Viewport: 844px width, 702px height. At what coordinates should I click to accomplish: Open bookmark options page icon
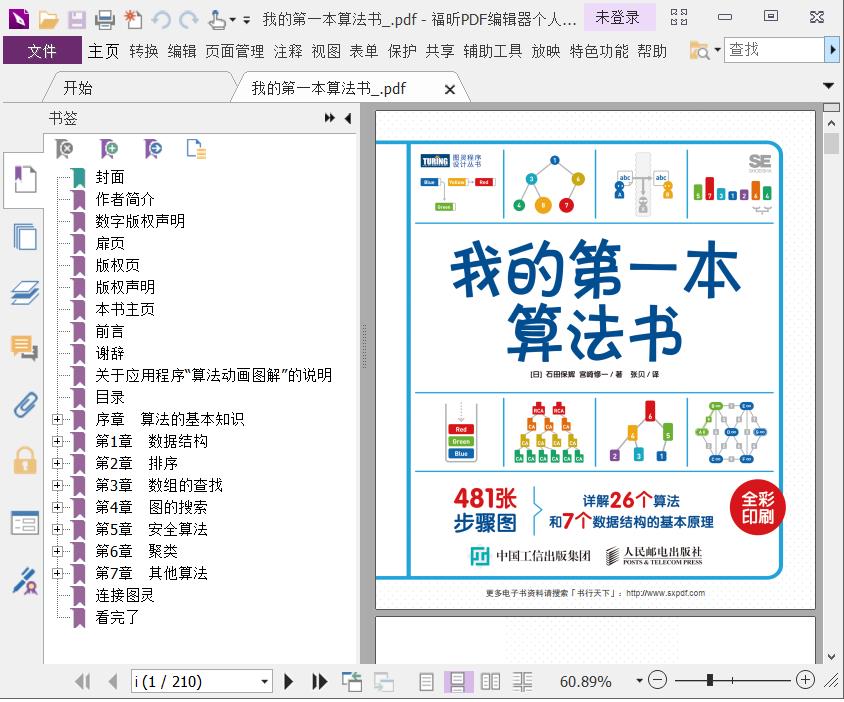tap(196, 149)
